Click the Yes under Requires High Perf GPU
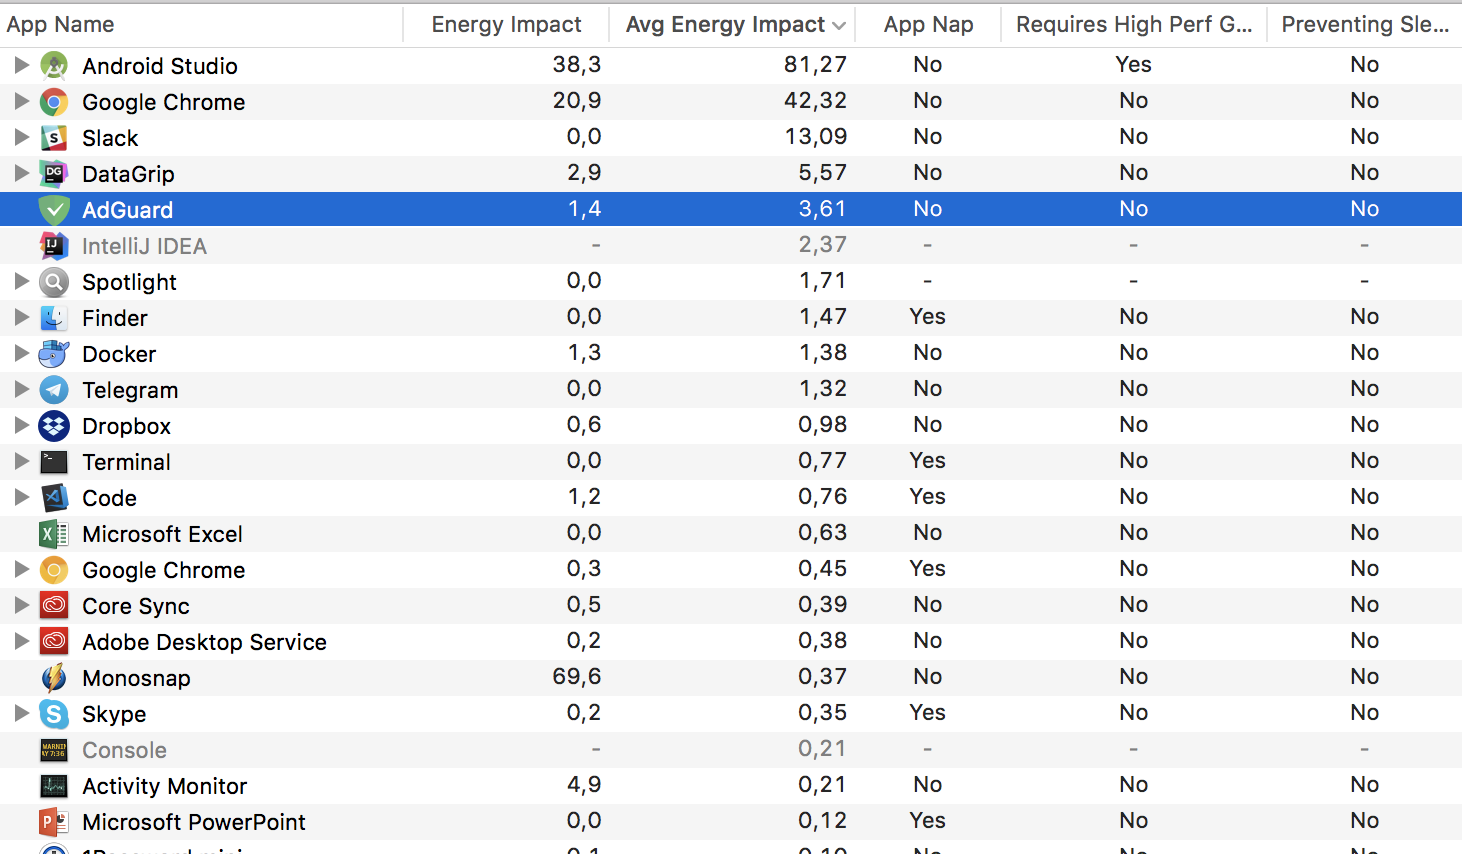The width and height of the screenshot is (1462, 854). coord(1133,65)
